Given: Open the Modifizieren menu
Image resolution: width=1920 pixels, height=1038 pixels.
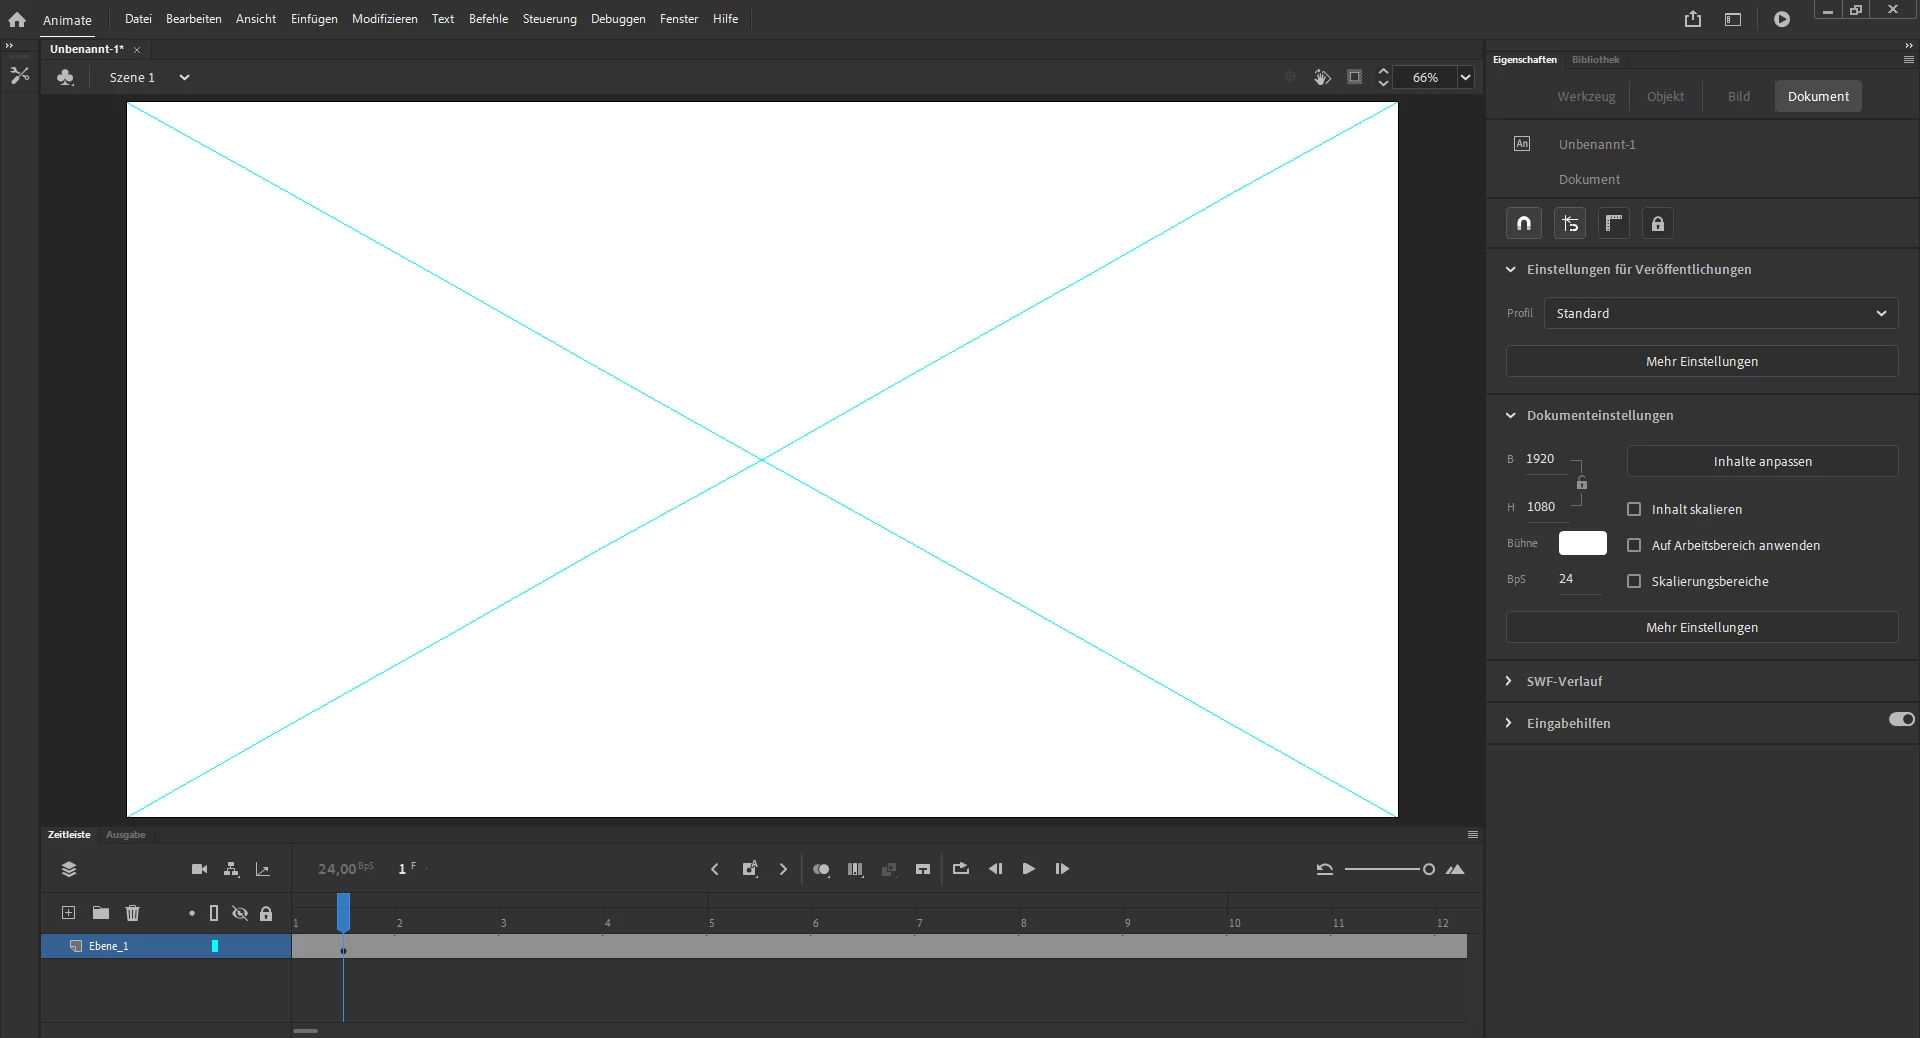Looking at the screenshot, I should pos(384,19).
